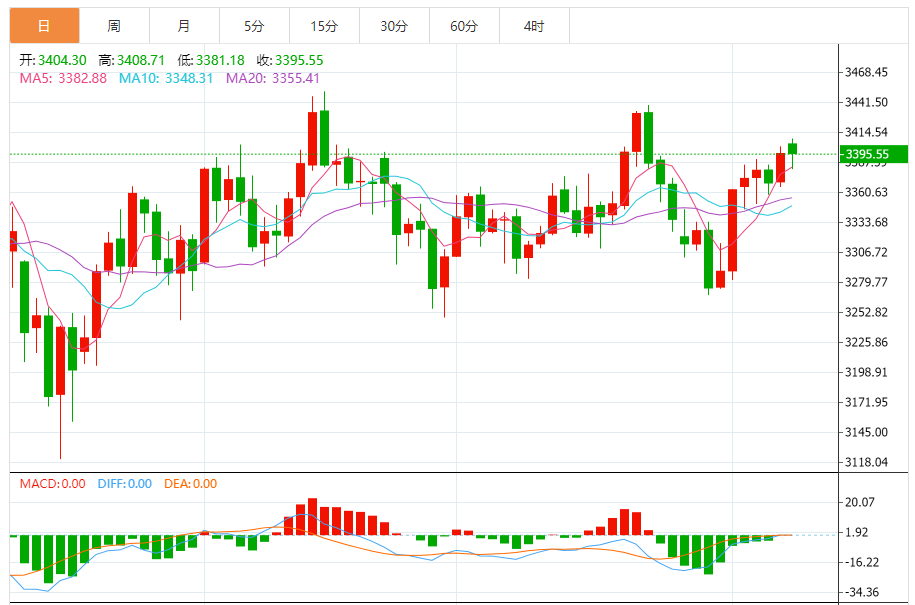Open the 4时 timeframe tab
The width and height of the screenshot is (915, 605).
coord(535,26)
